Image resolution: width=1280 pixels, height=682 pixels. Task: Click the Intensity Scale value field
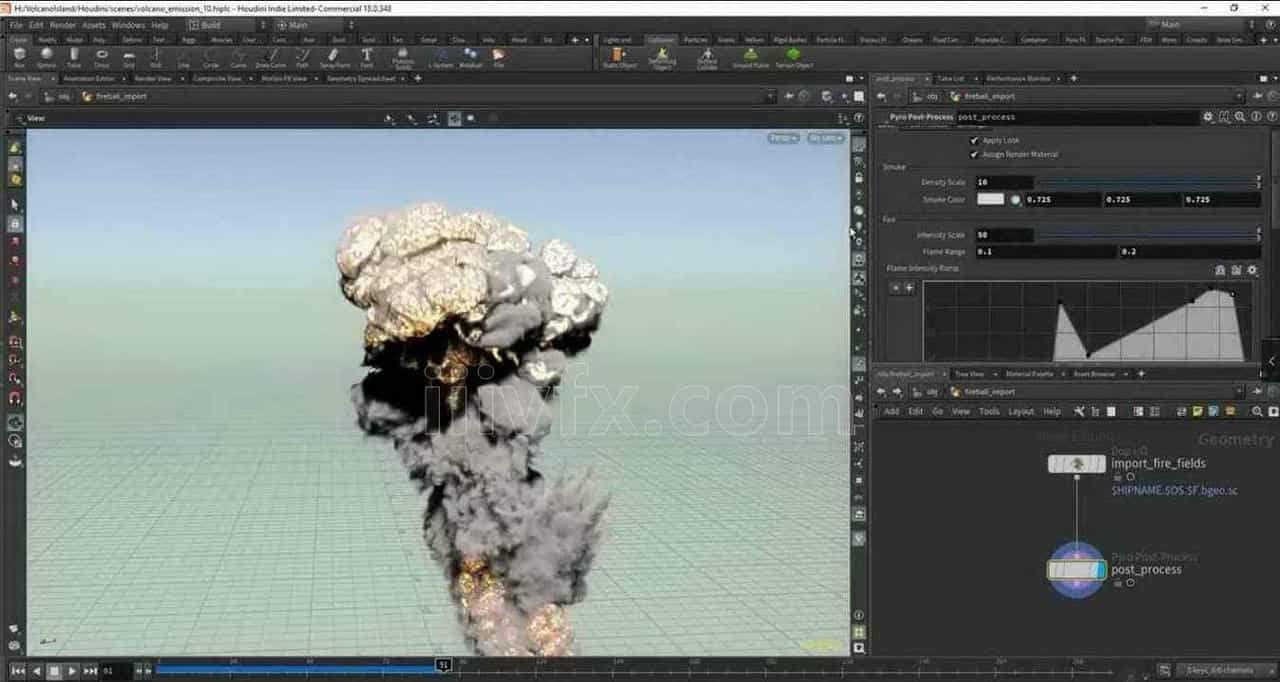click(1004, 235)
